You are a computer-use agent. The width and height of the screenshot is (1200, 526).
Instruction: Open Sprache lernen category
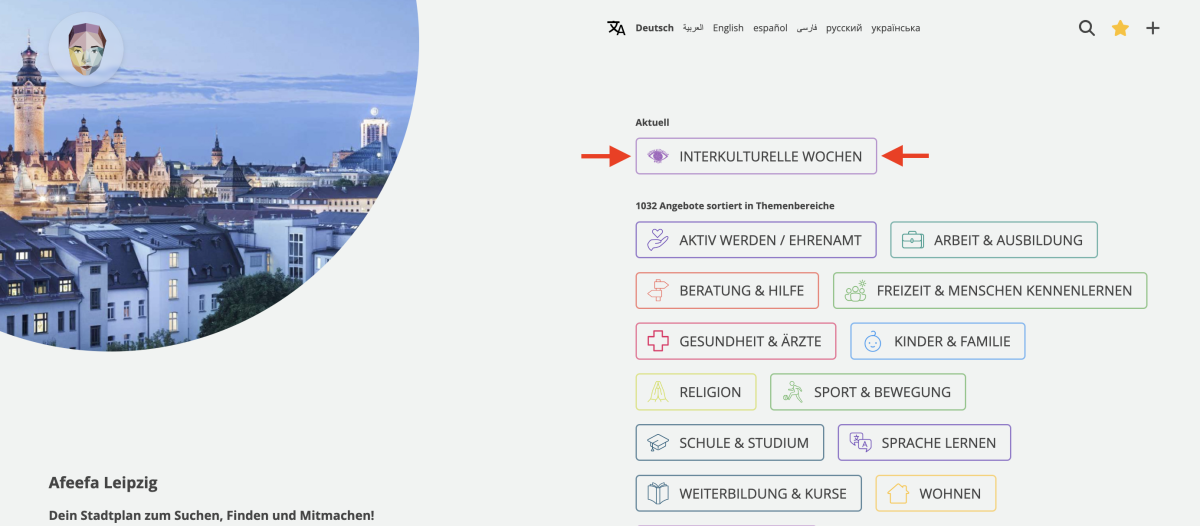point(923,442)
